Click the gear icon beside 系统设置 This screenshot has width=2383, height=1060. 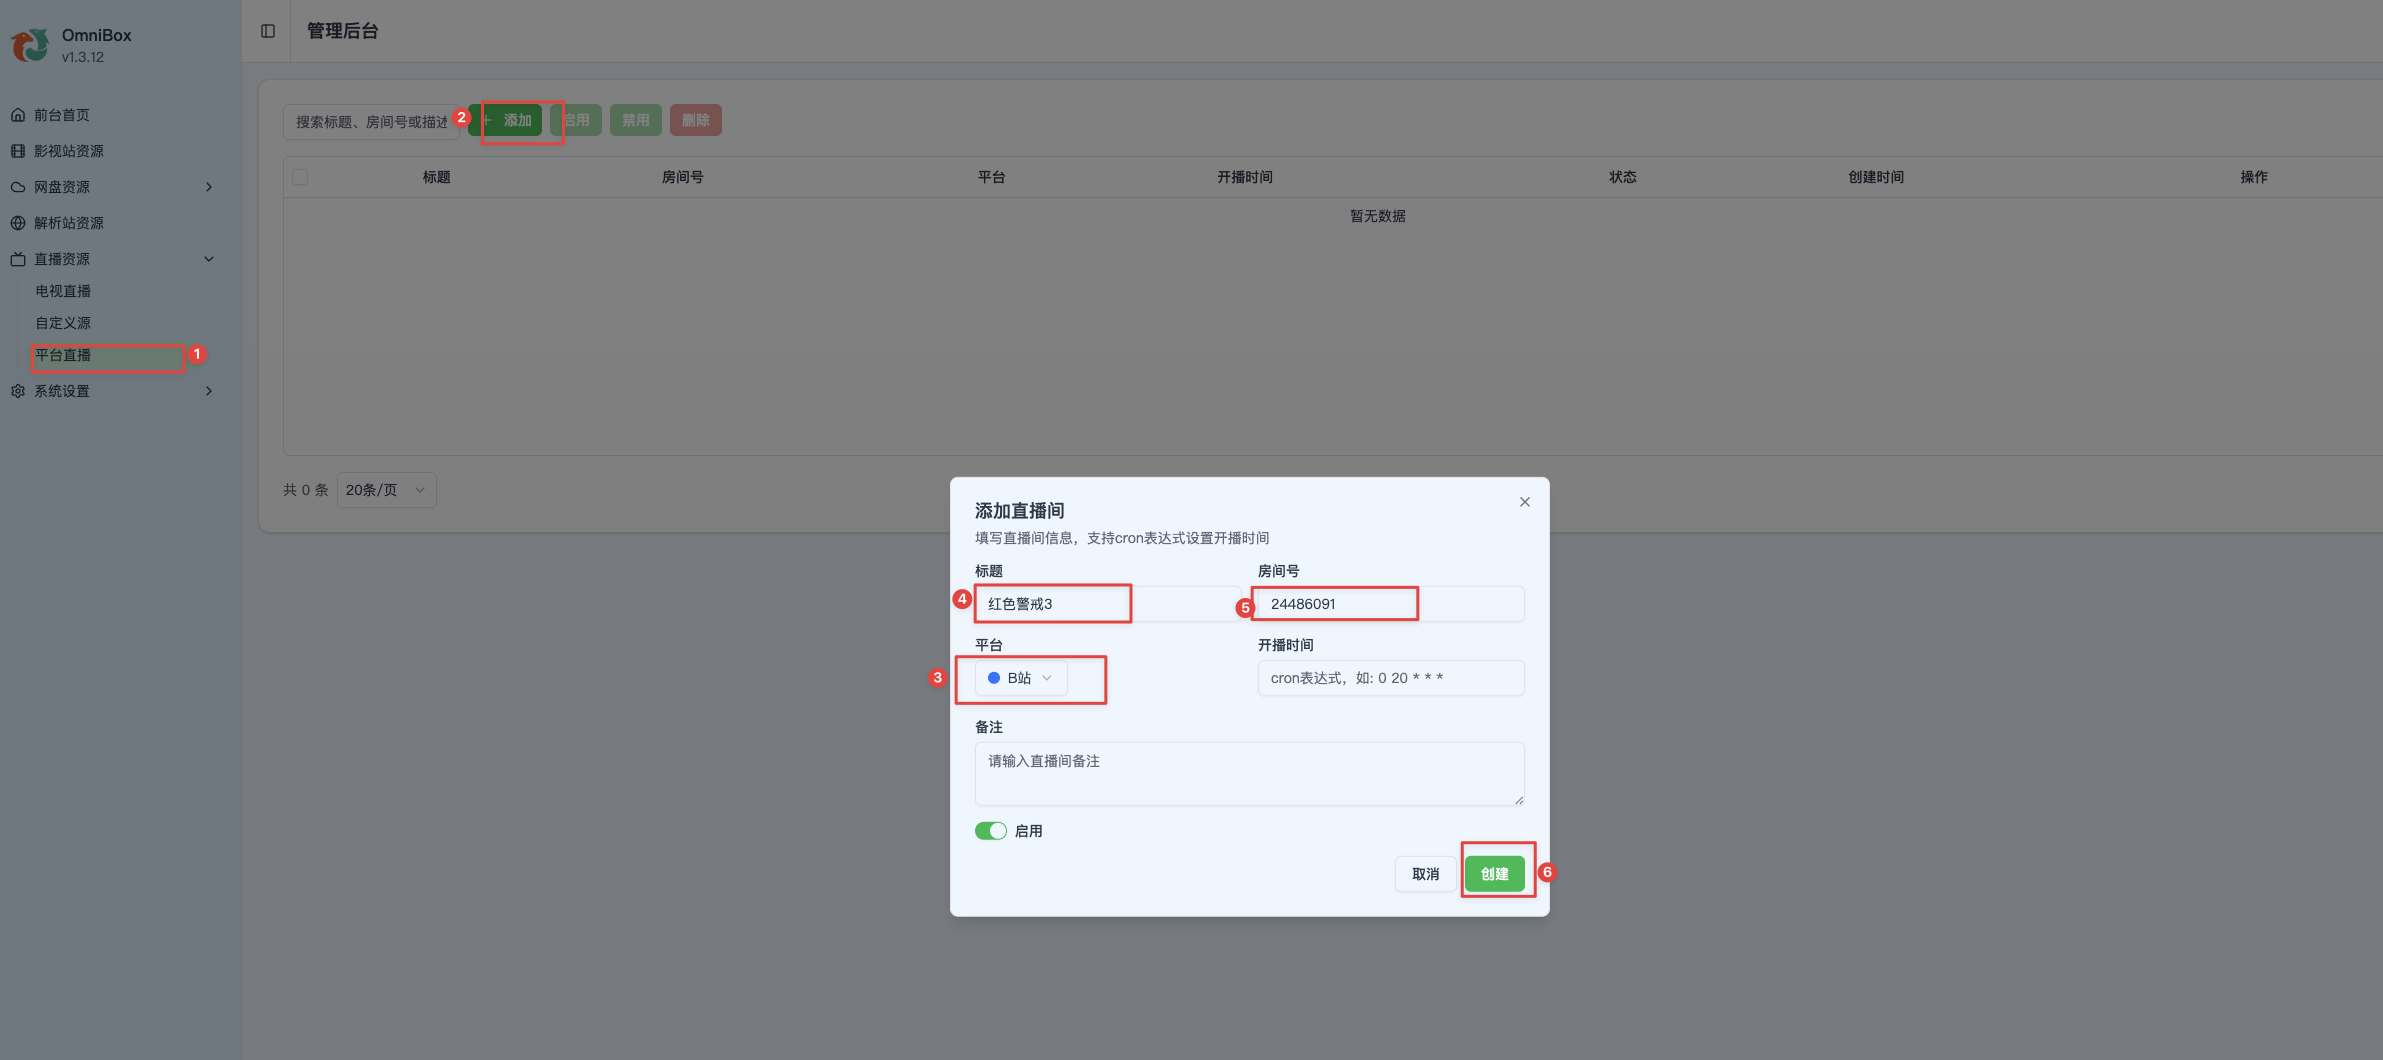[x=18, y=391]
